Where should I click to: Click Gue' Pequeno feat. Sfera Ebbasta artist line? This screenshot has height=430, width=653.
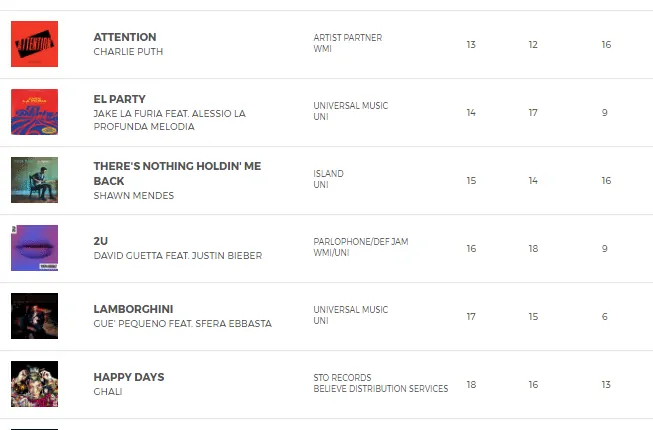182,324
